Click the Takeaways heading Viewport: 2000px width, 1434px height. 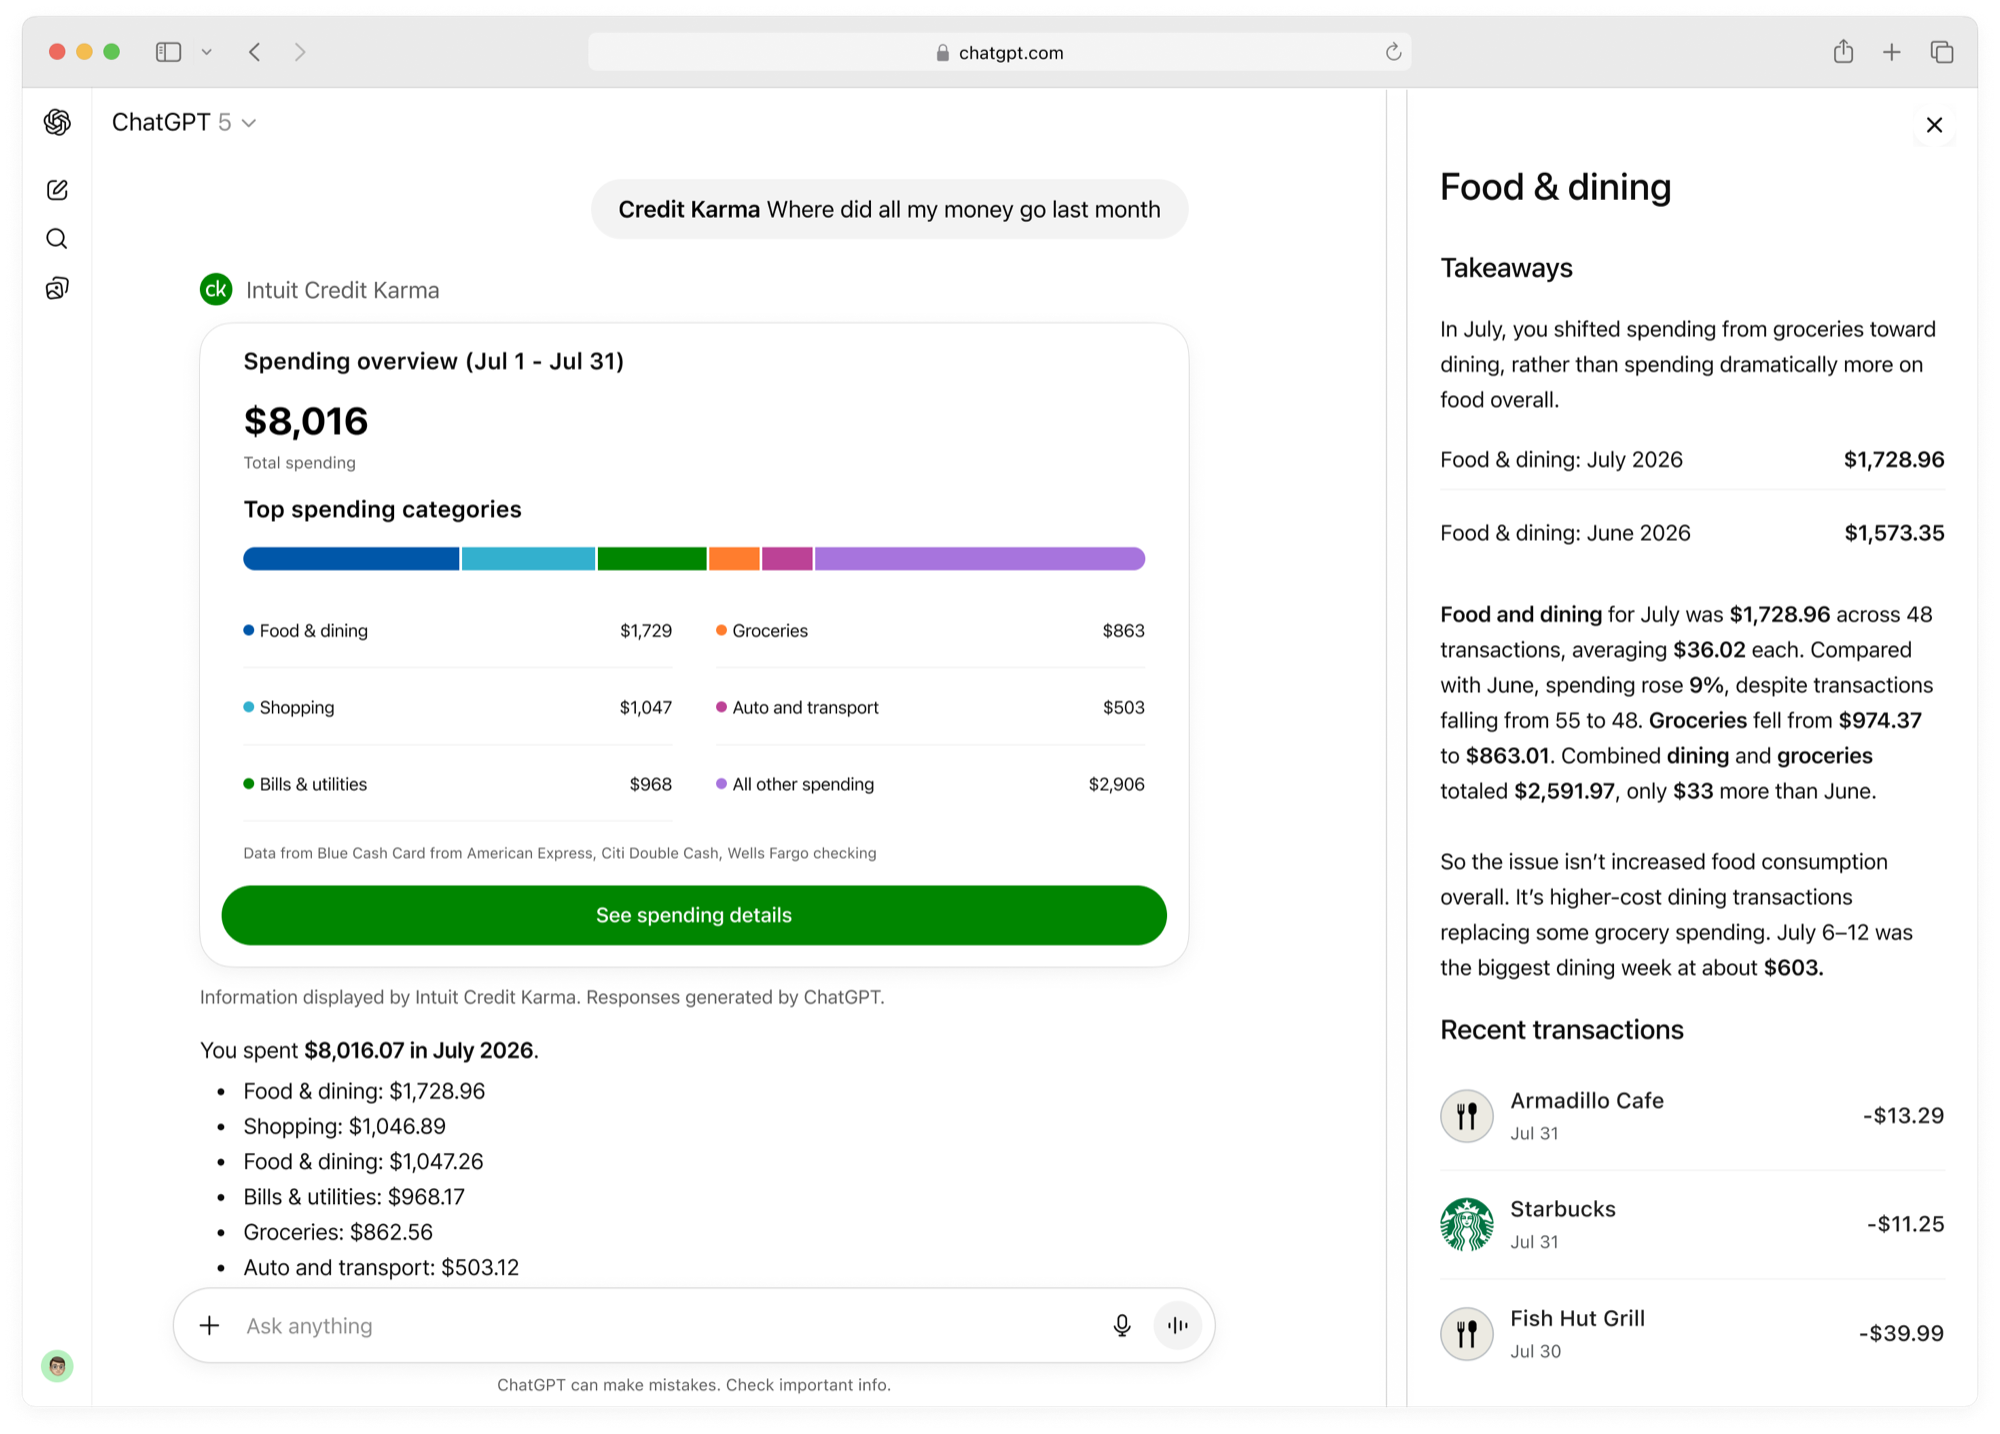pos(1506,268)
